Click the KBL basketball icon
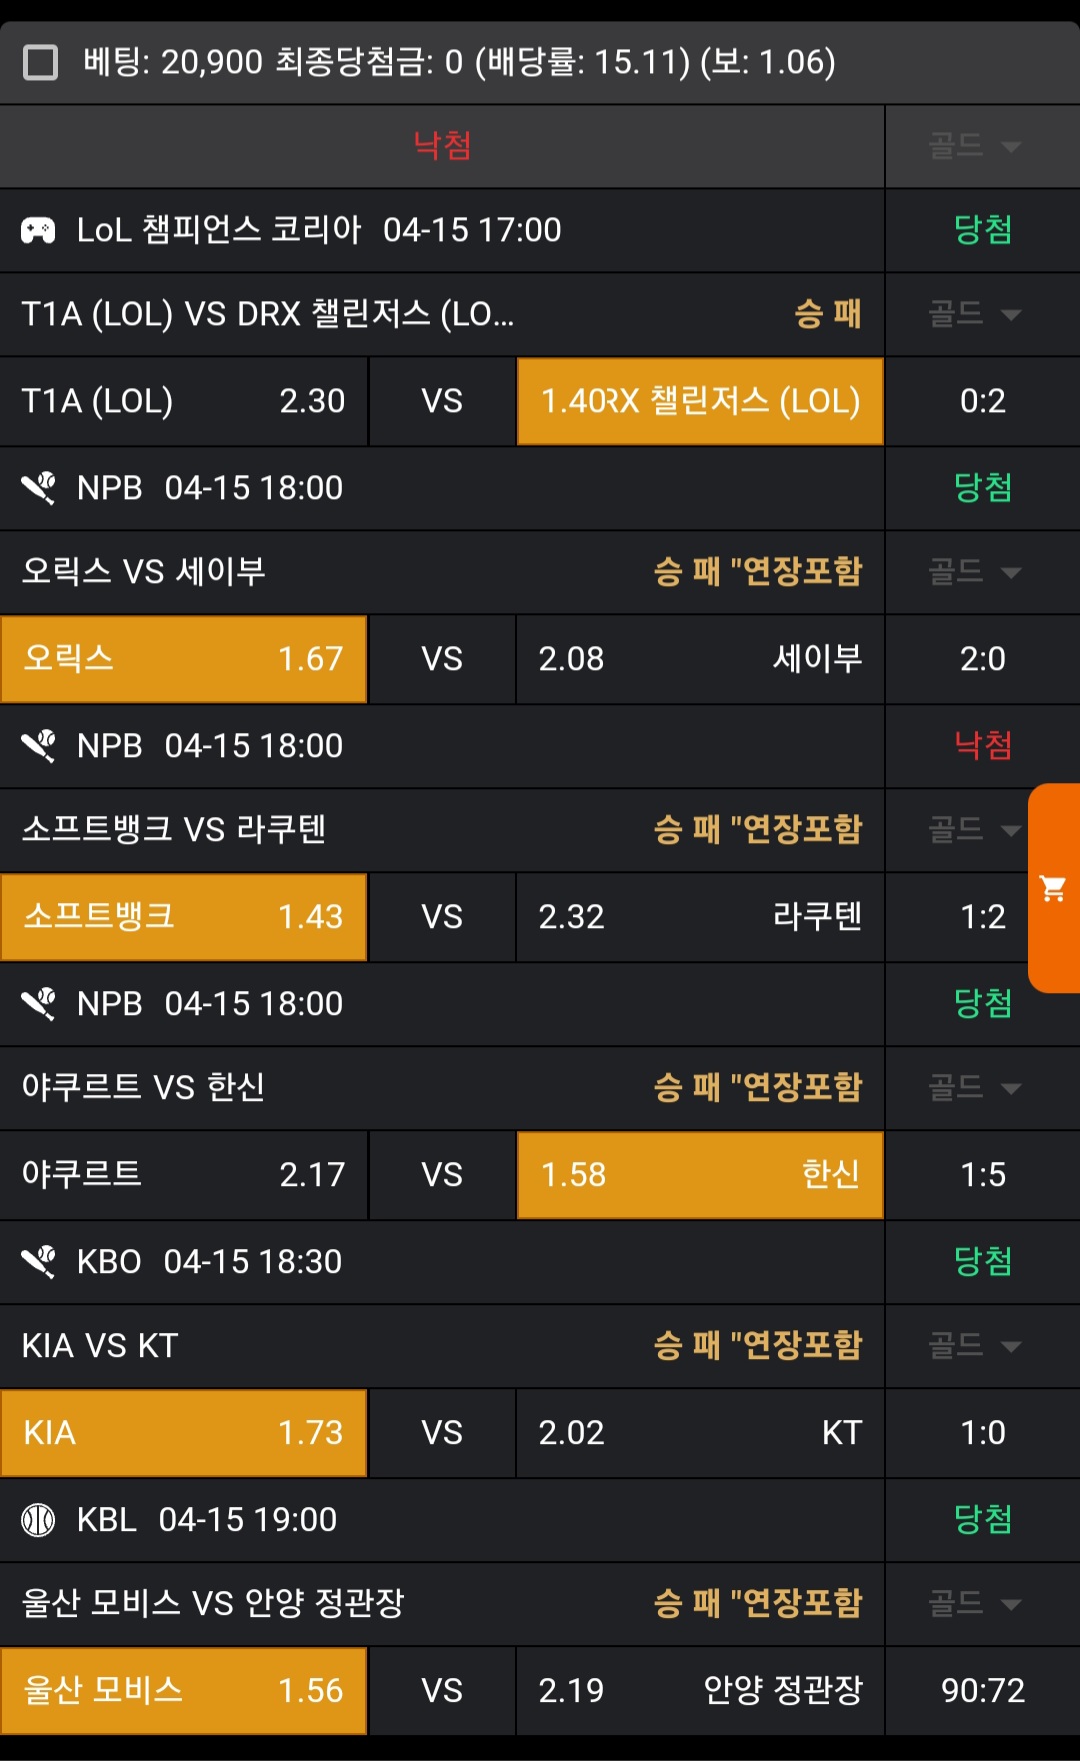 (x=38, y=1520)
